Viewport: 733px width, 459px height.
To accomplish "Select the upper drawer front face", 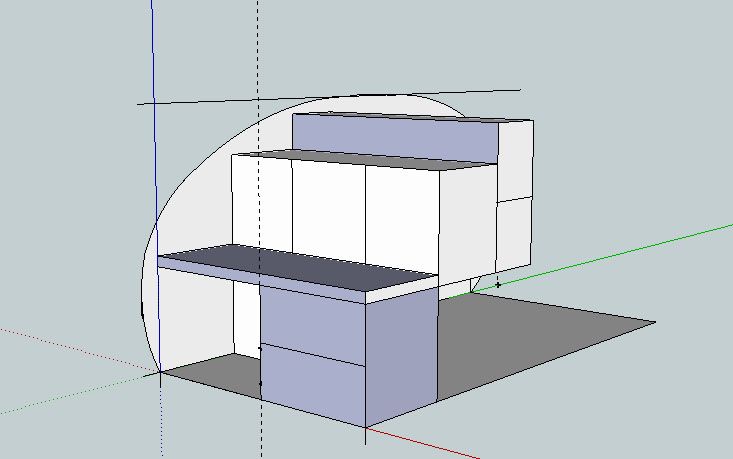I will pyautogui.click(x=312, y=324).
